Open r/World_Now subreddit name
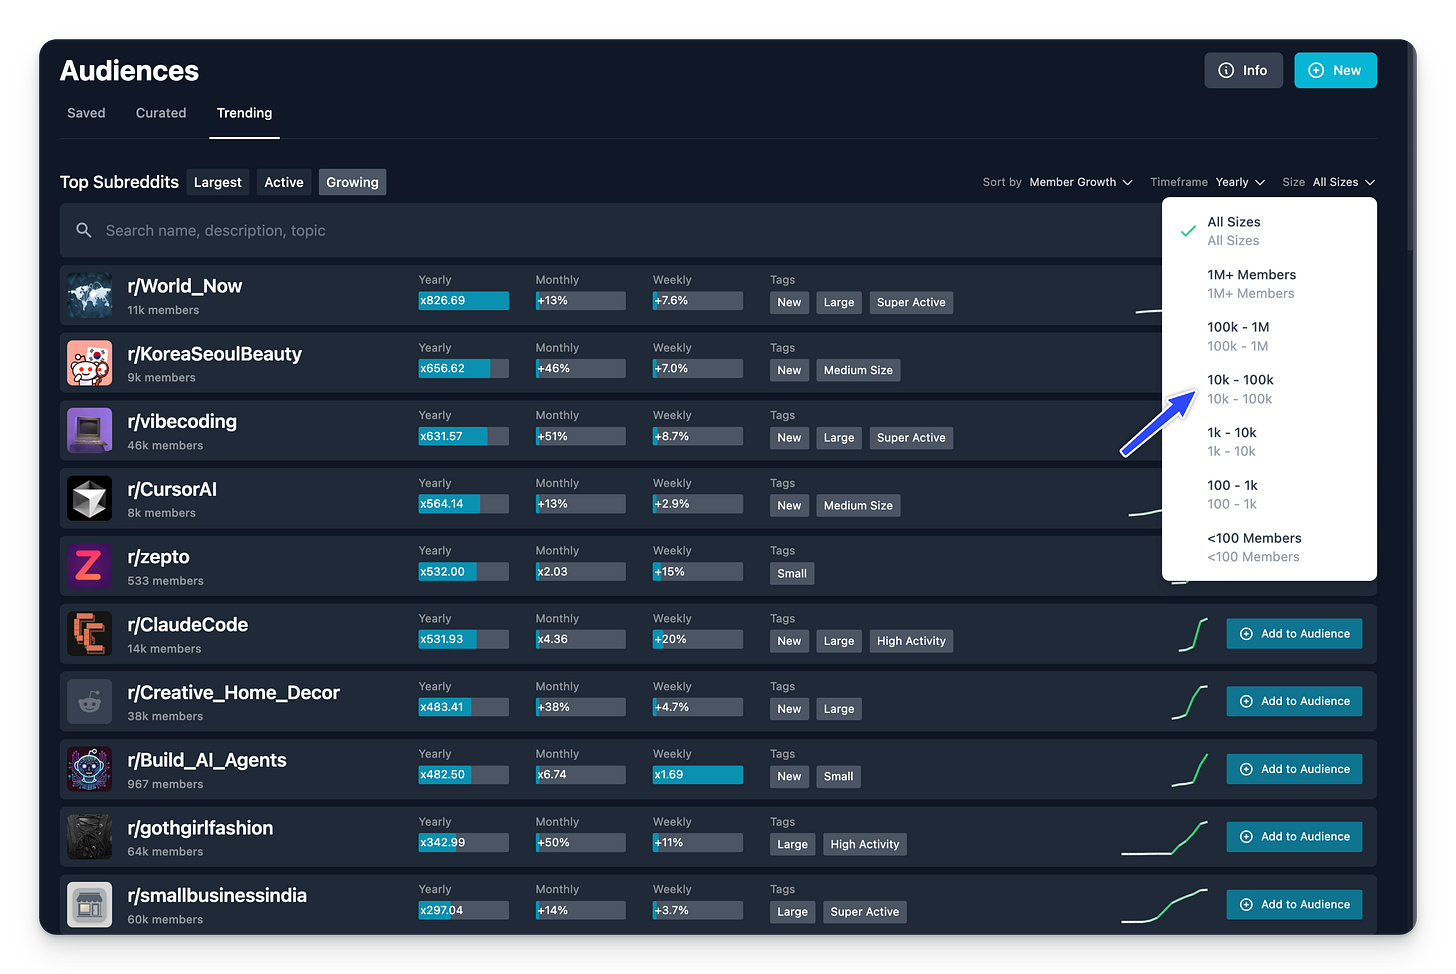Image resolution: width=1456 pixels, height=974 pixels. 185,286
